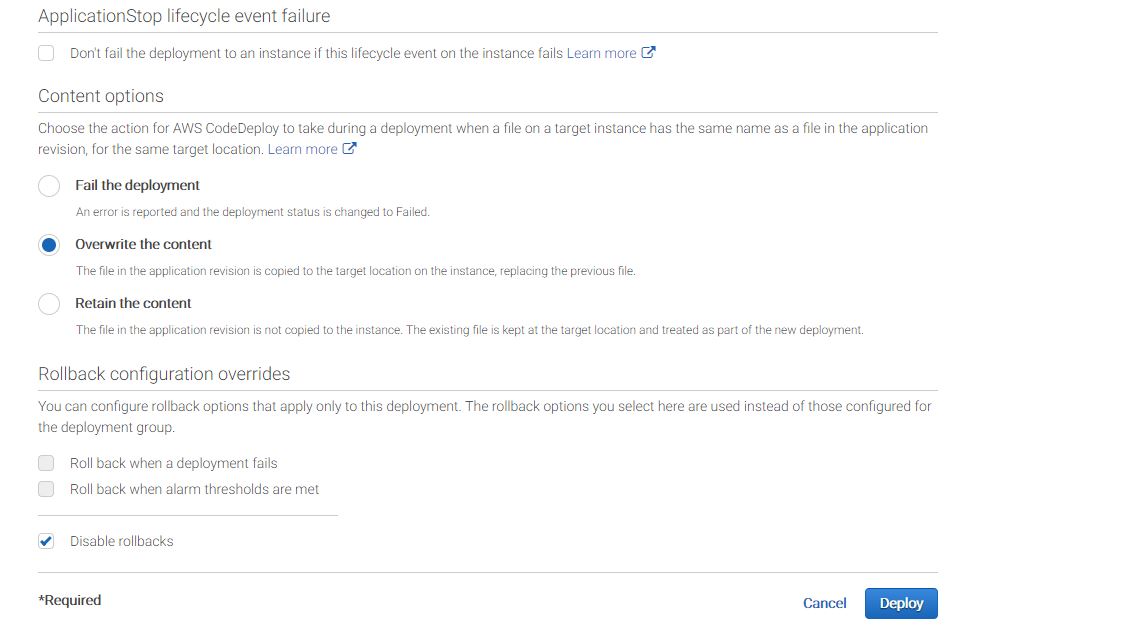Uncheck the Disable rollbacks checkbox
The height and width of the screenshot is (638, 1127).
pyautogui.click(x=46, y=541)
